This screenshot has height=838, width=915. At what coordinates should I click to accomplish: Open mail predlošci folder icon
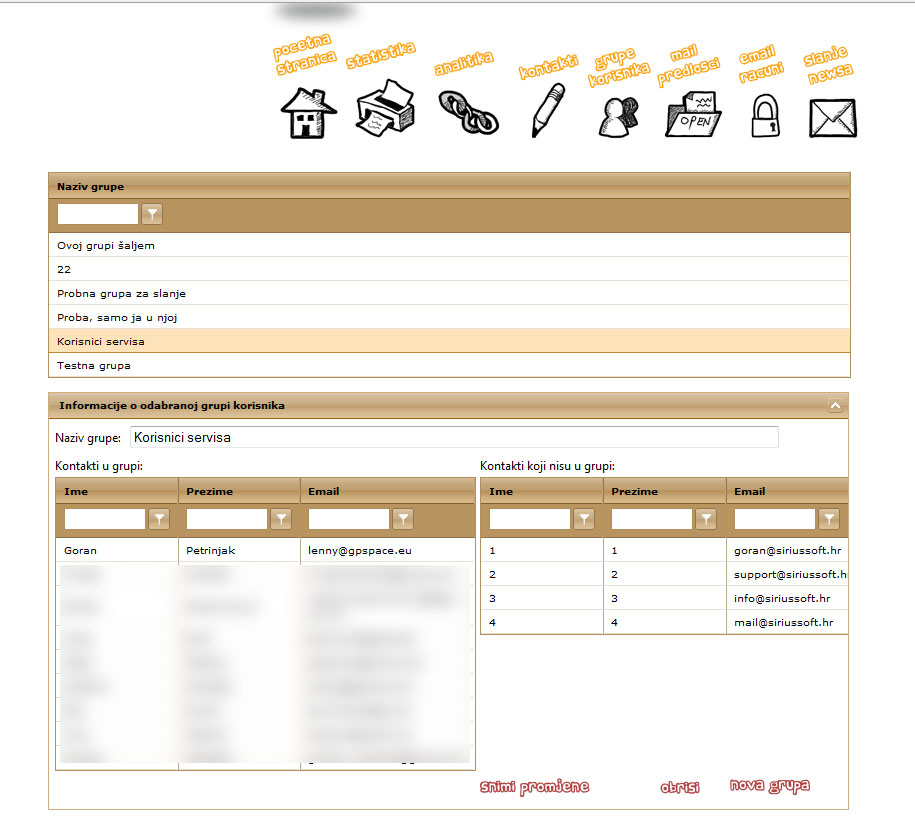[x=693, y=114]
